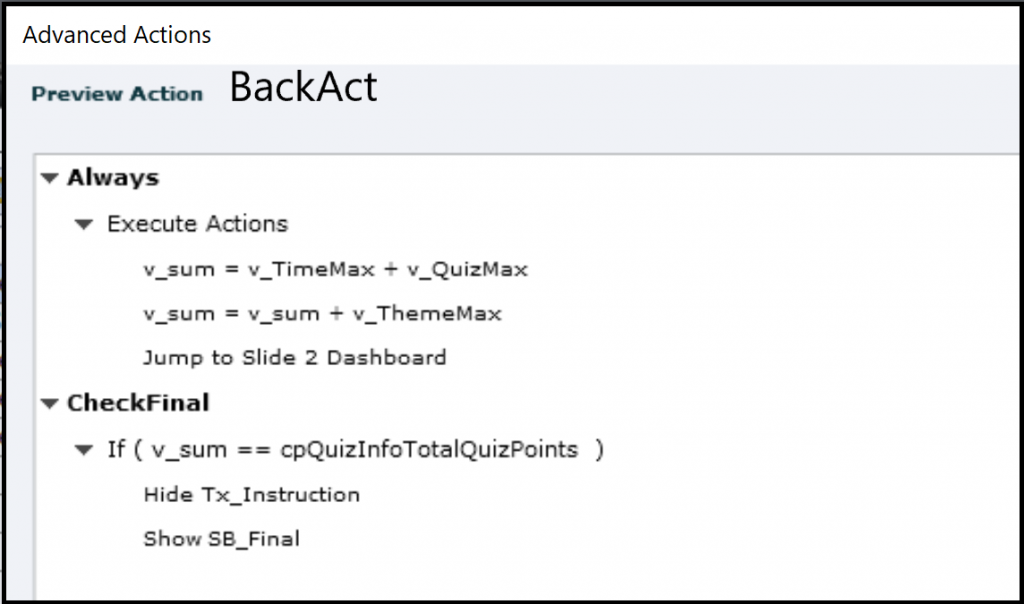
Task: Select the Always decision label
Action: tap(113, 178)
